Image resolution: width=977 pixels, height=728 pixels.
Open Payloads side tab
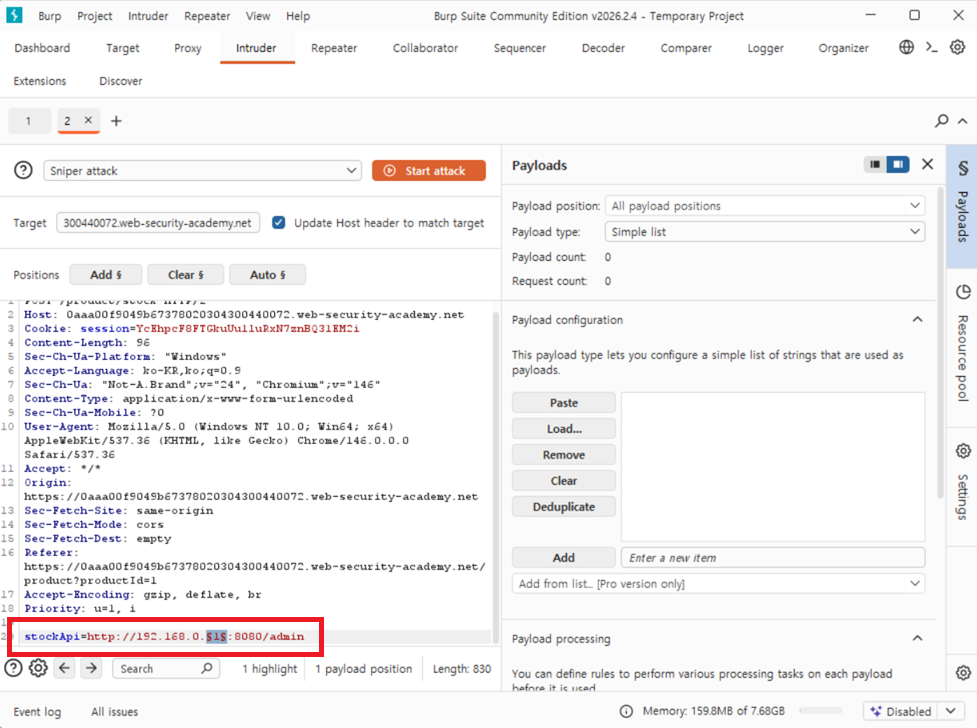click(962, 206)
